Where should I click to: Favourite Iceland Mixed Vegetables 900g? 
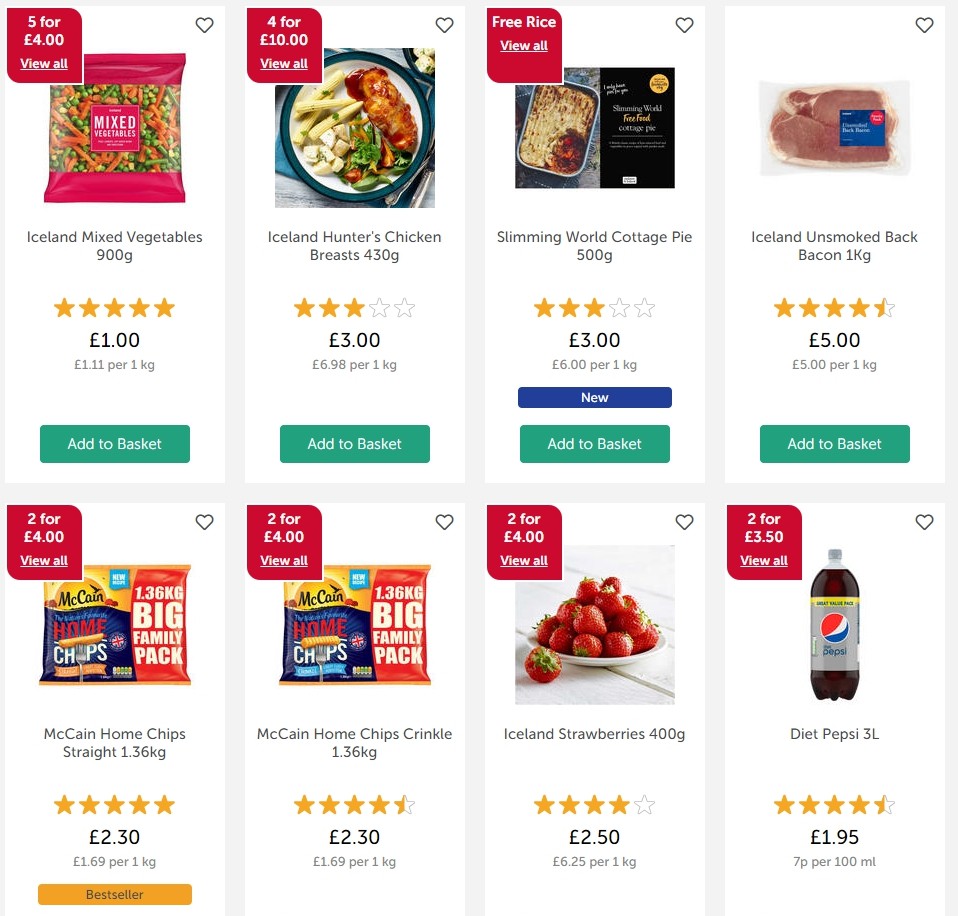[204, 25]
